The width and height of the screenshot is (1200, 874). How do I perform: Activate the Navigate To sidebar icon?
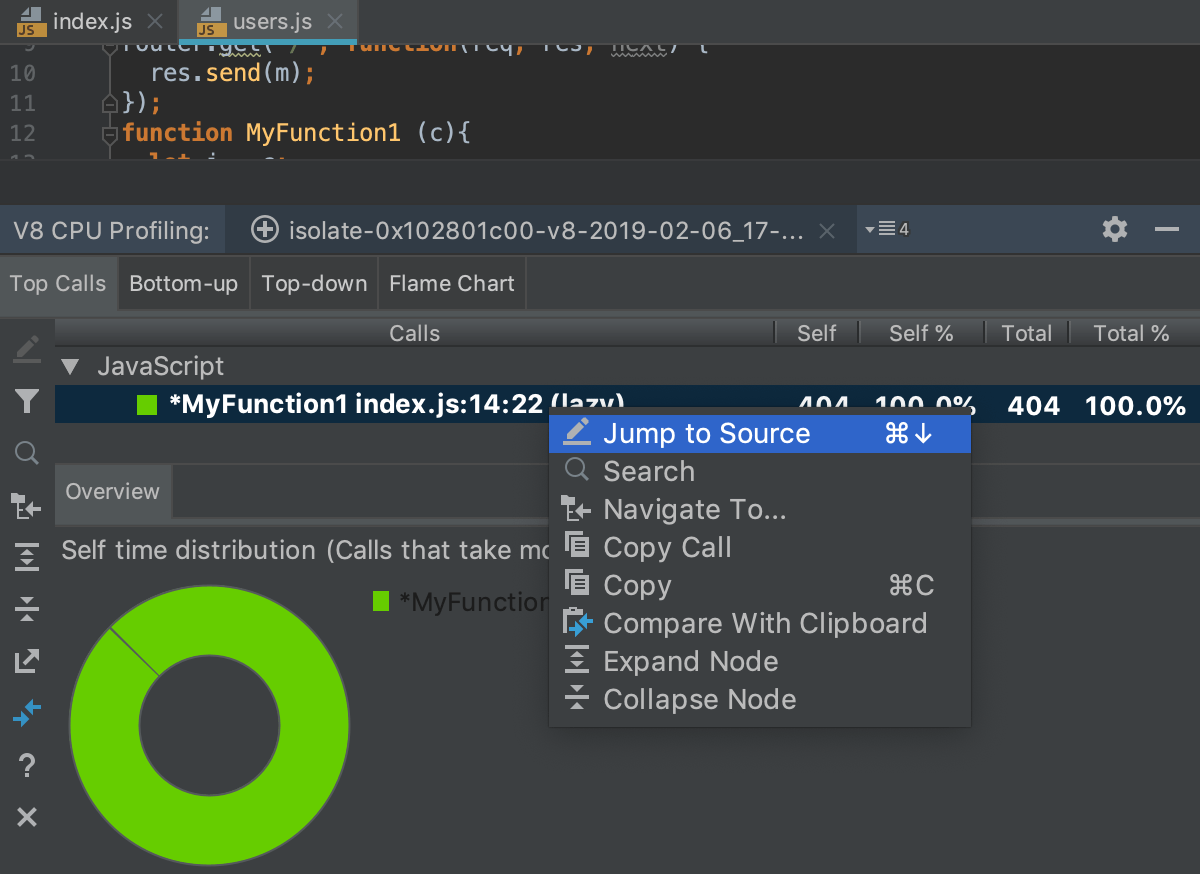(27, 505)
